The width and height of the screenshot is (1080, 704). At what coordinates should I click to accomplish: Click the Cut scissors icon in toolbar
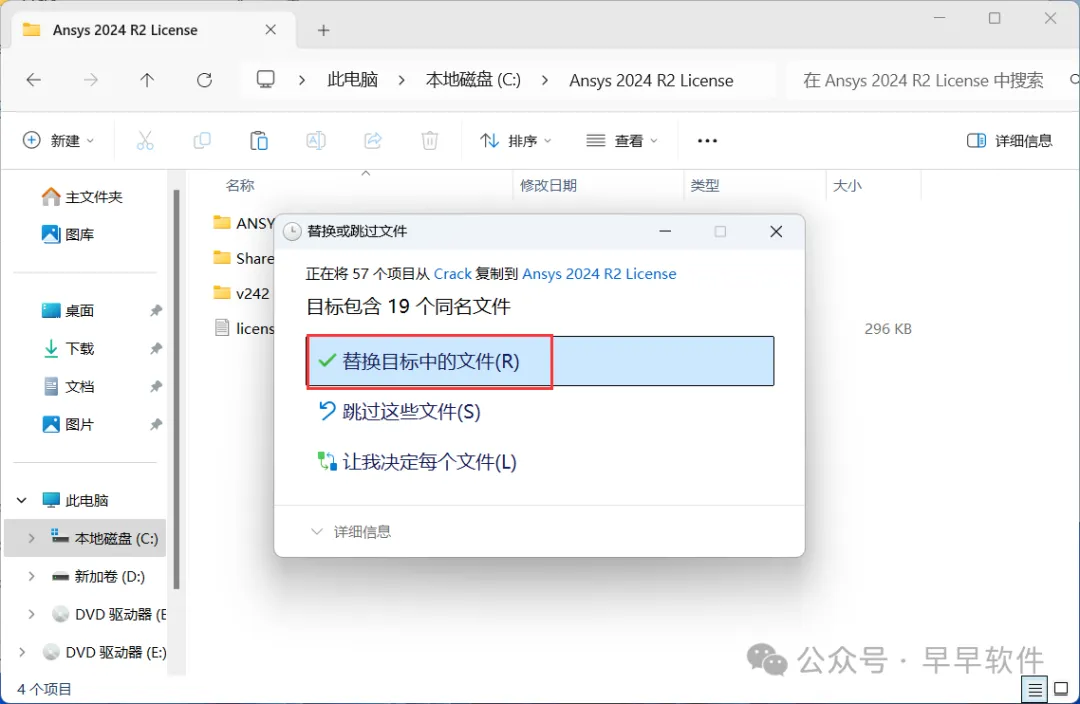click(145, 141)
